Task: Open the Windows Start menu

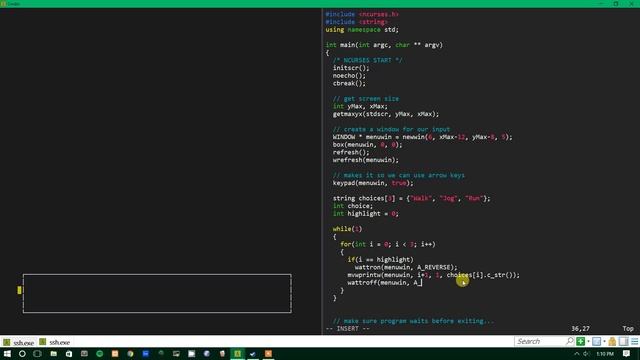Action: pos(7,353)
